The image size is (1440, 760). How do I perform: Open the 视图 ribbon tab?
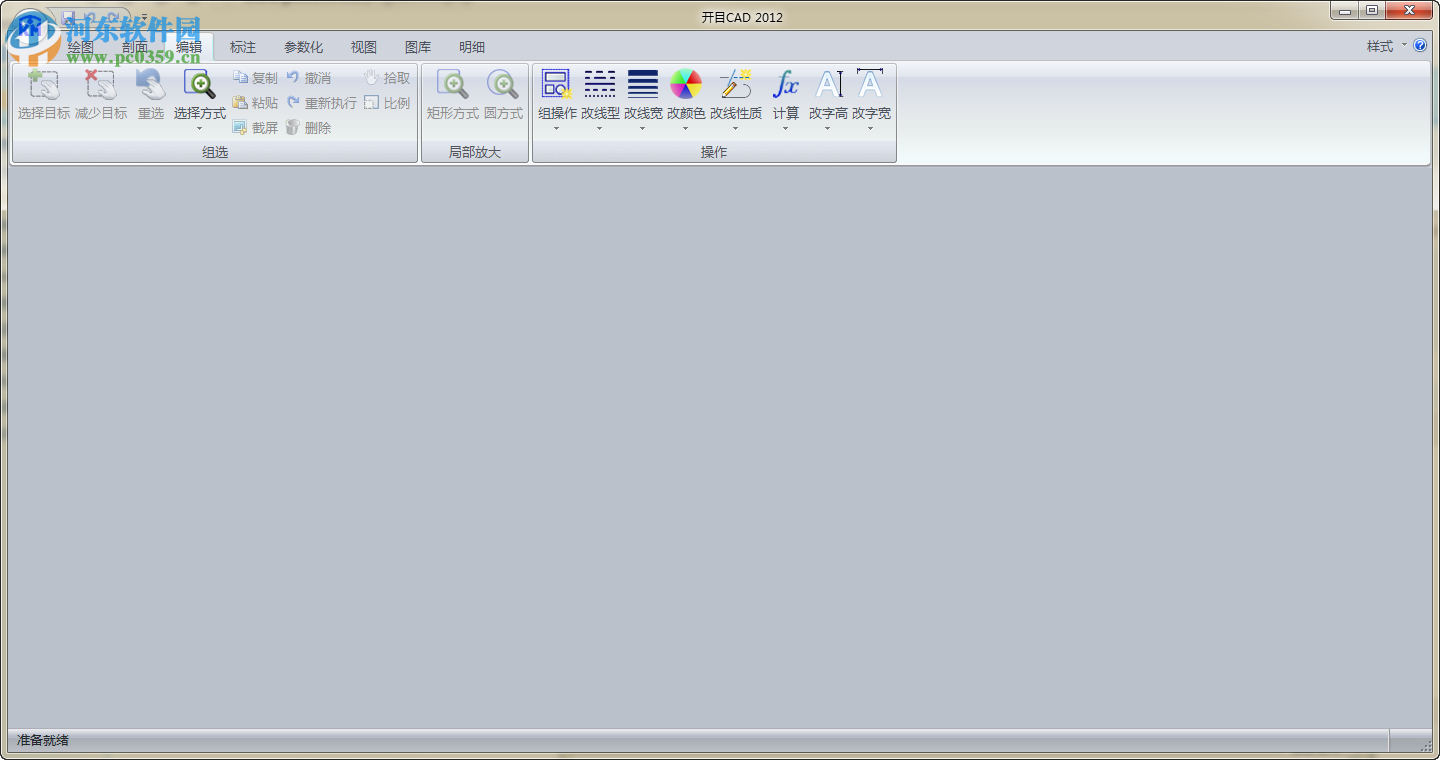[x=364, y=47]
